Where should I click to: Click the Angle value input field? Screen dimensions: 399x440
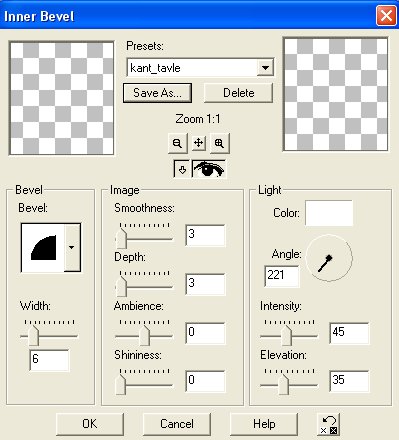(282, 276)
